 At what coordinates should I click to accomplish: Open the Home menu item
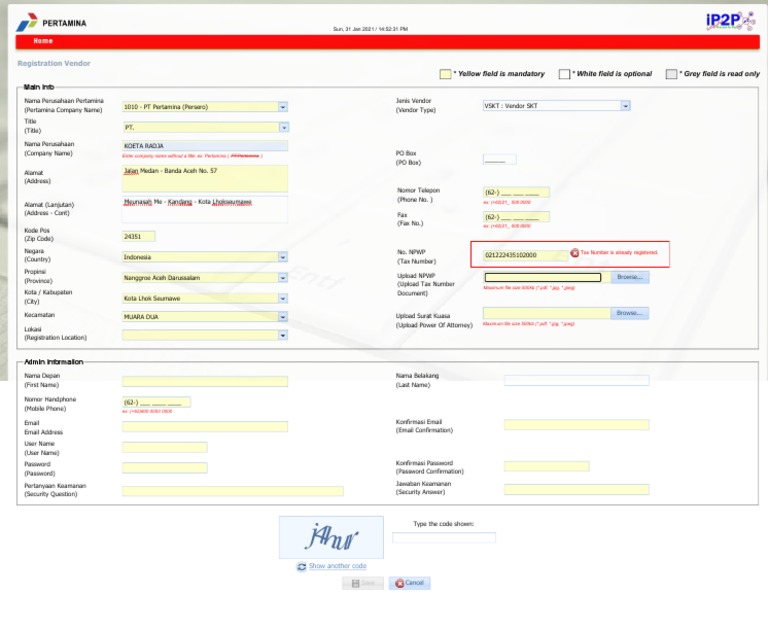pos(43,41)
